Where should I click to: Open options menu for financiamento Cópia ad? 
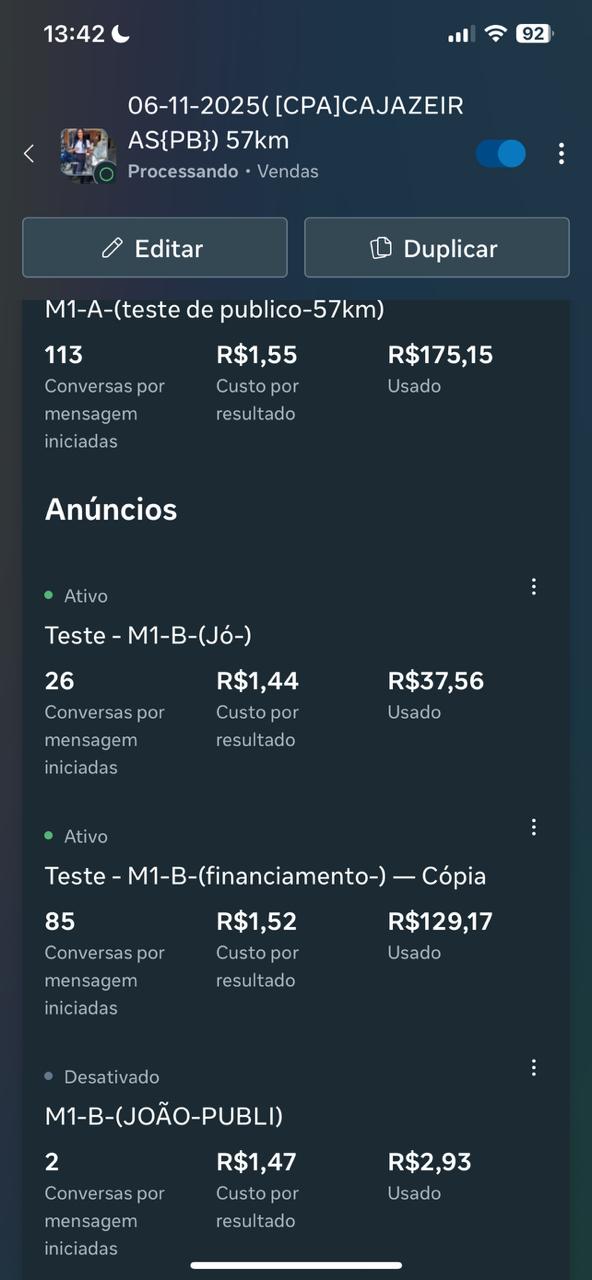click(x=534, y=827)
